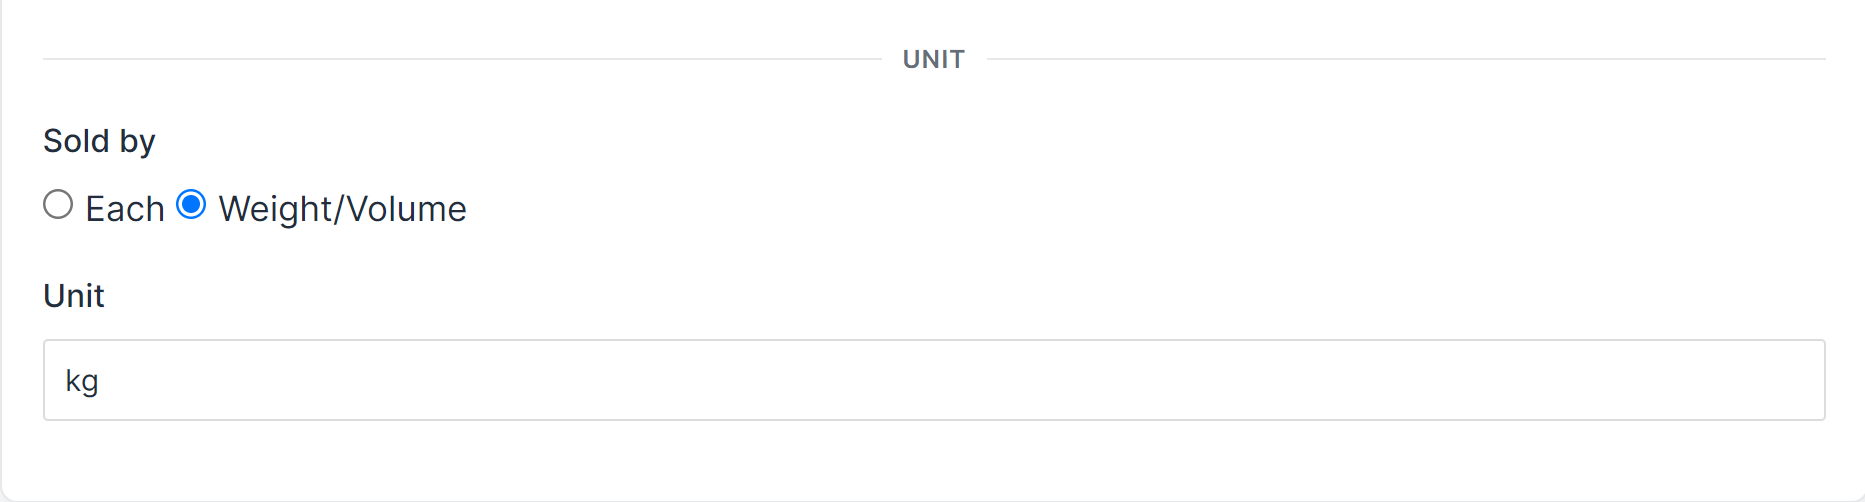
Task: Click the "Sold by" label
Action: coord(99,141)
